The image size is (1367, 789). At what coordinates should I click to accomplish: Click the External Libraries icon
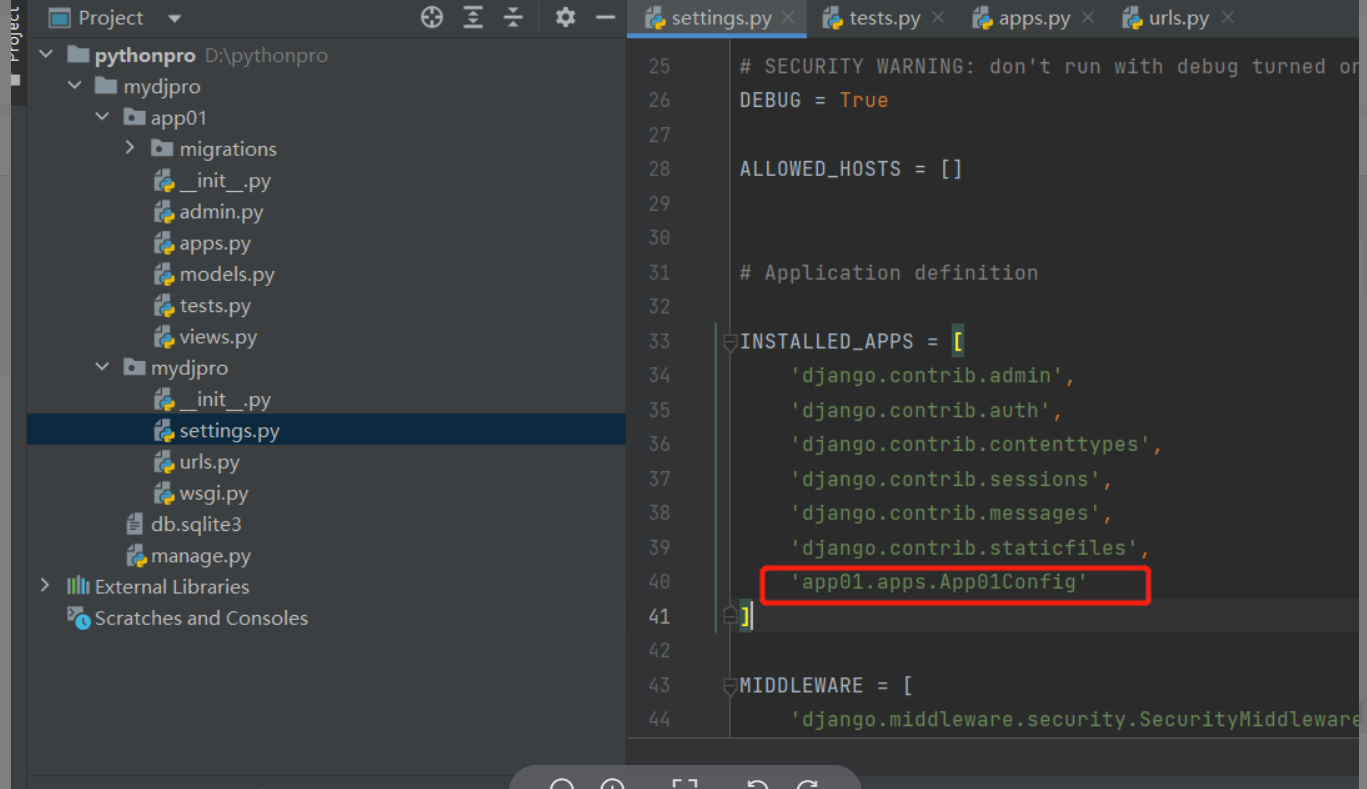coord(78,586)
